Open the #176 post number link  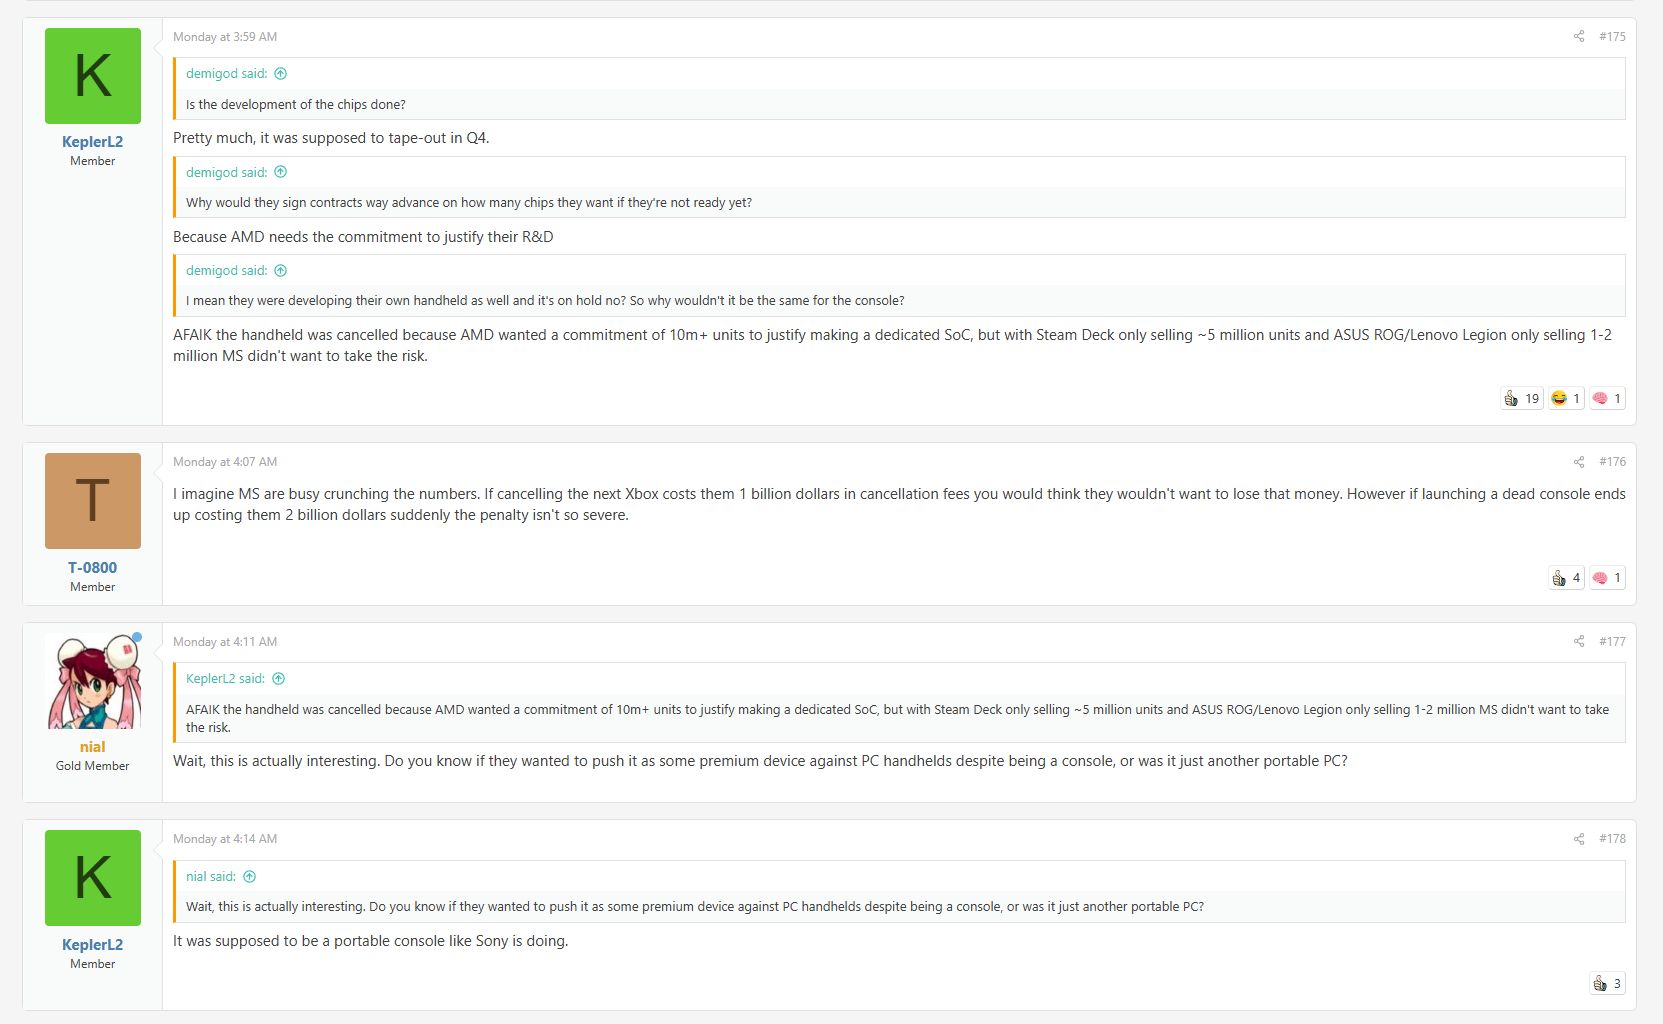pos(1612,462)
